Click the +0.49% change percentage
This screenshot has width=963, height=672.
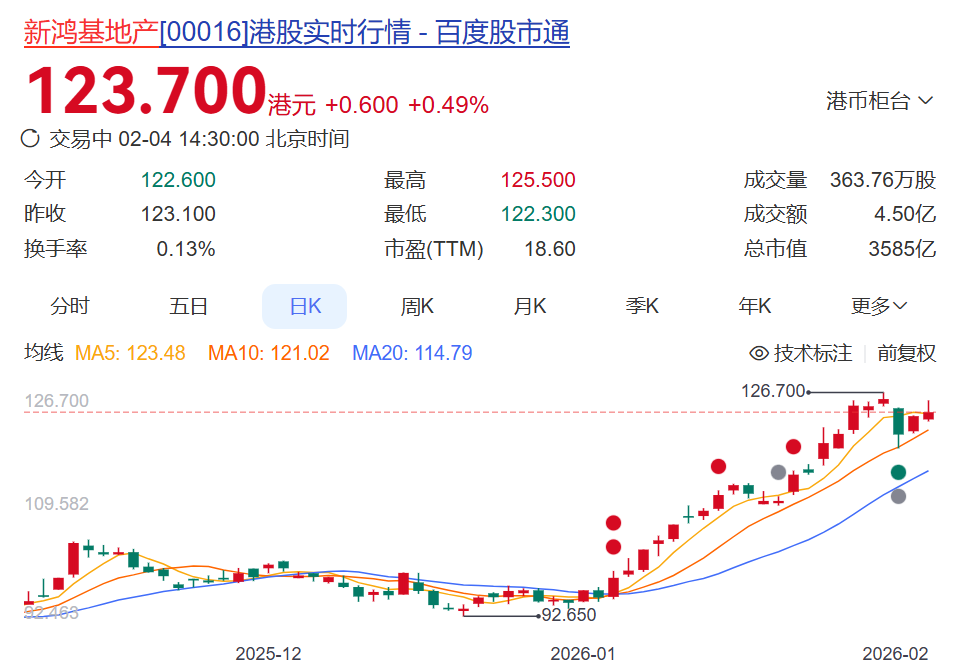pyautogui.click(x=448, y=105)
